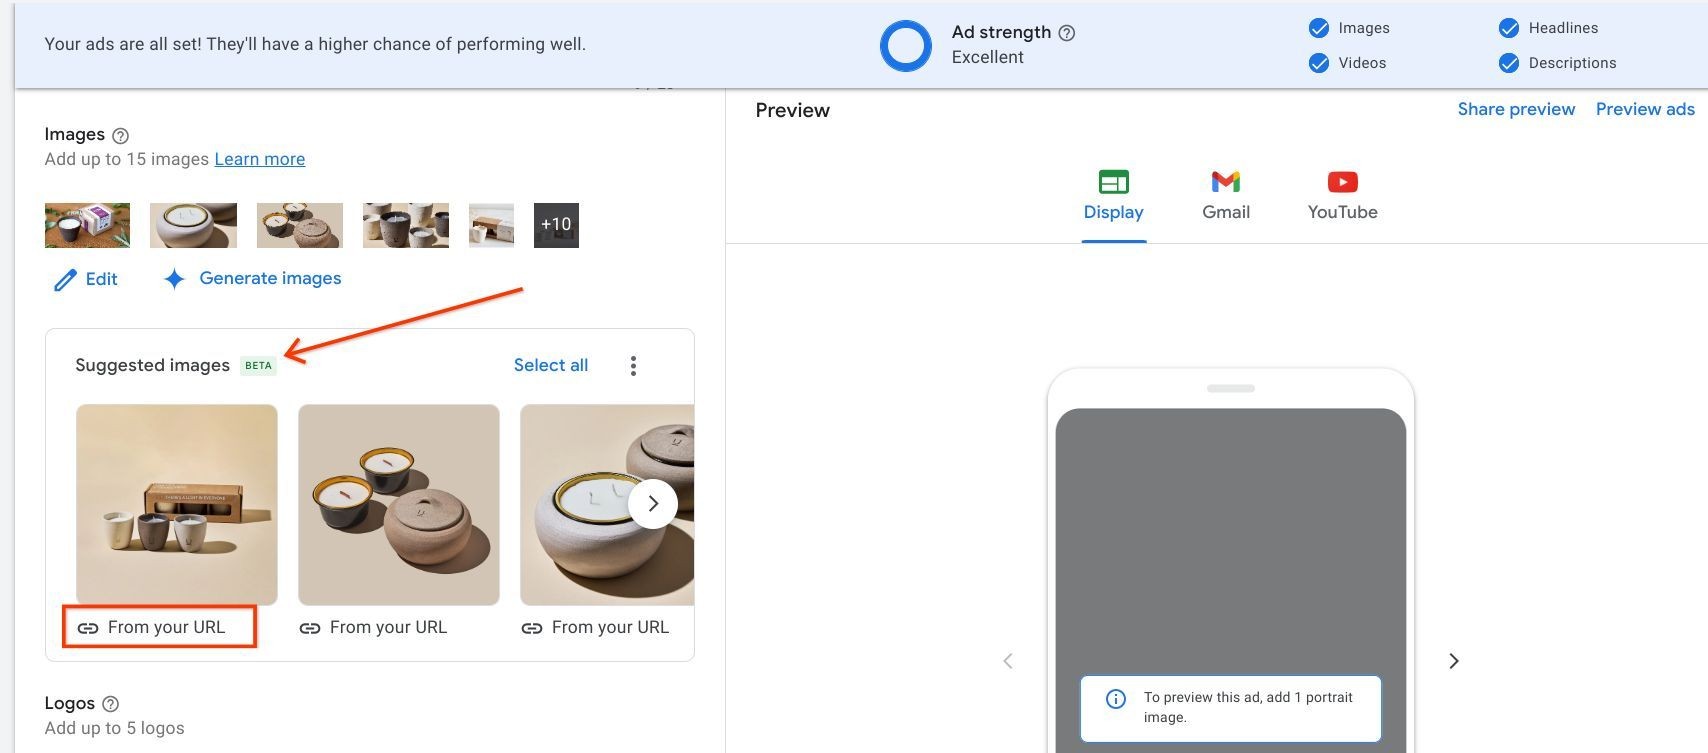
Task: Open the +10 more images tile
Action: pyautogui.click(x=556, y=226)
